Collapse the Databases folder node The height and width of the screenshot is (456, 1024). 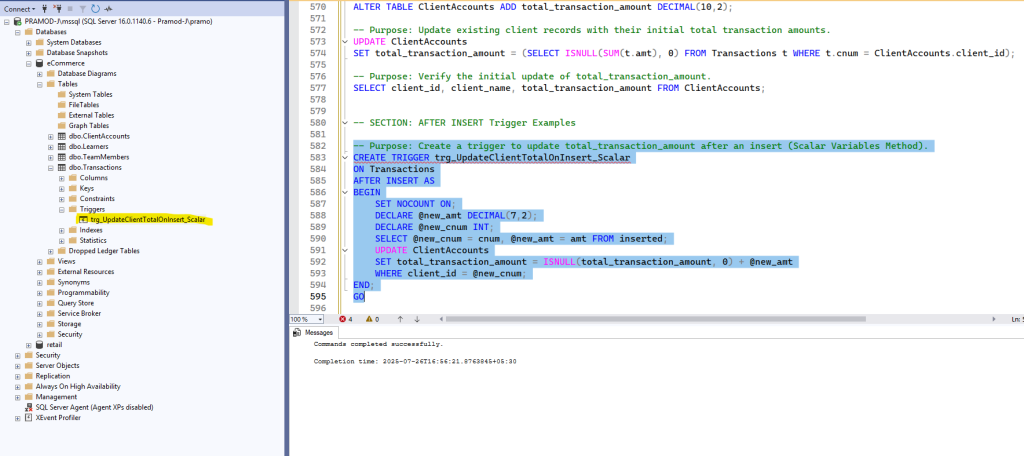pyautogui.click(x=18, y=32)
